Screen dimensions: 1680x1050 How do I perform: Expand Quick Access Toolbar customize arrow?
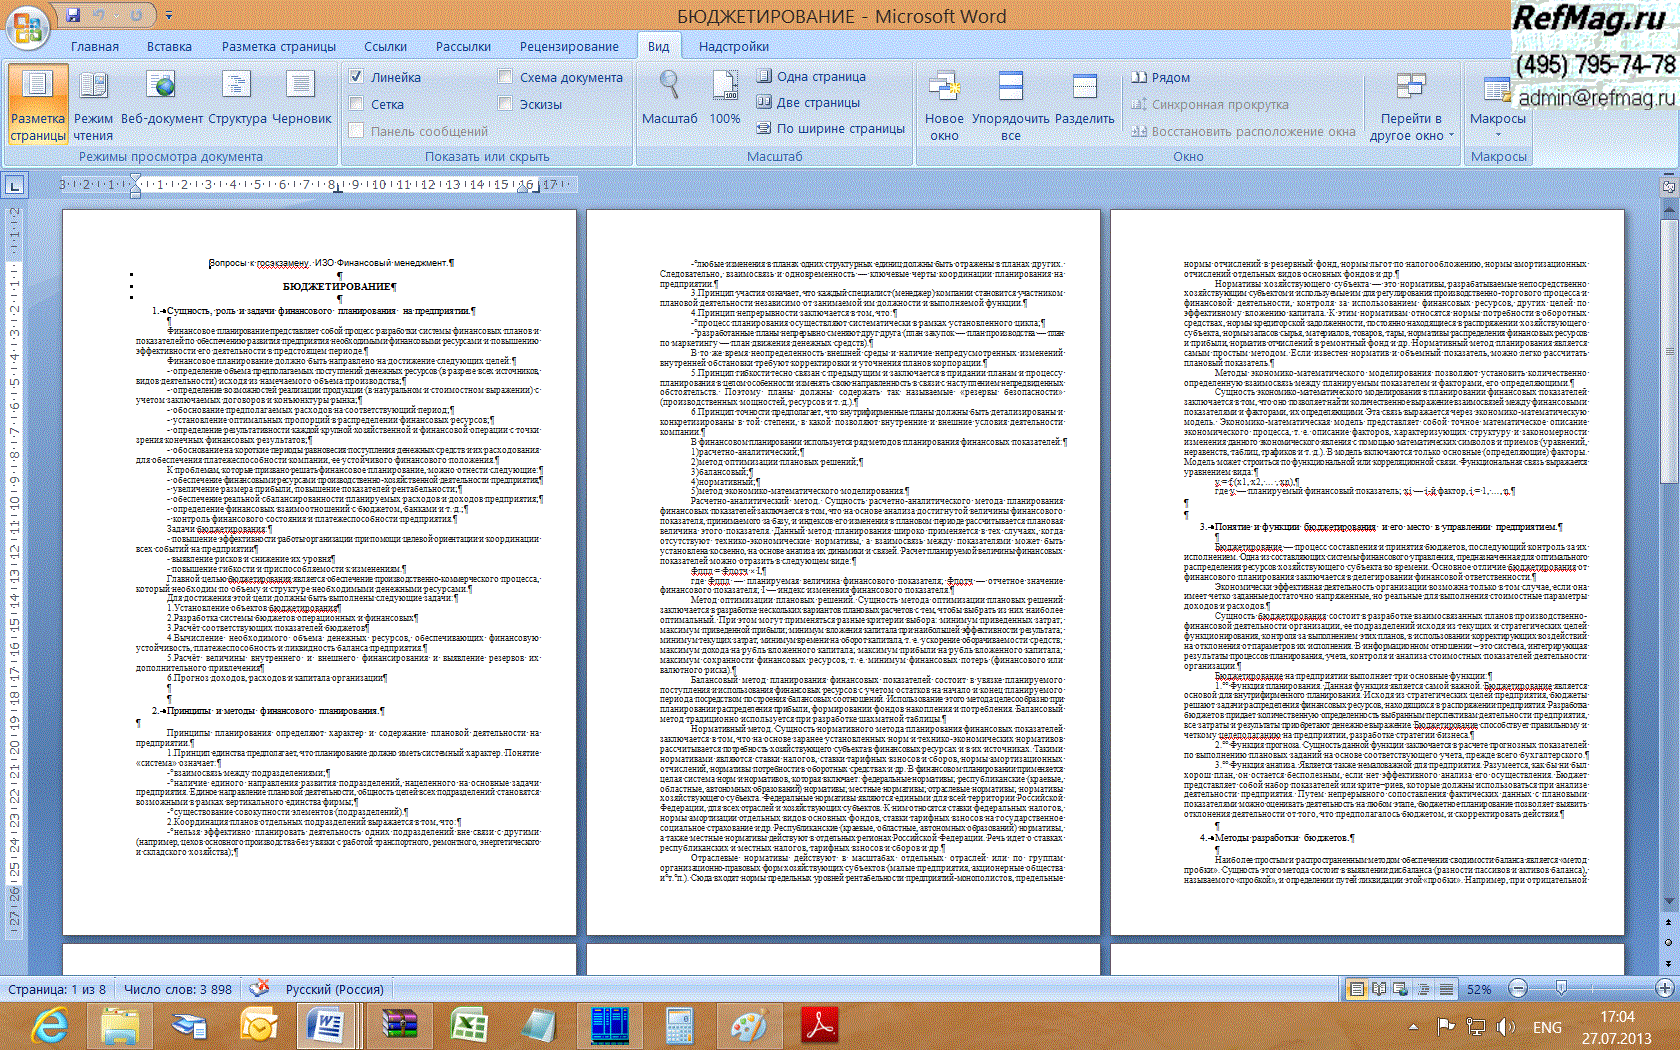click(x=169, y=16)
